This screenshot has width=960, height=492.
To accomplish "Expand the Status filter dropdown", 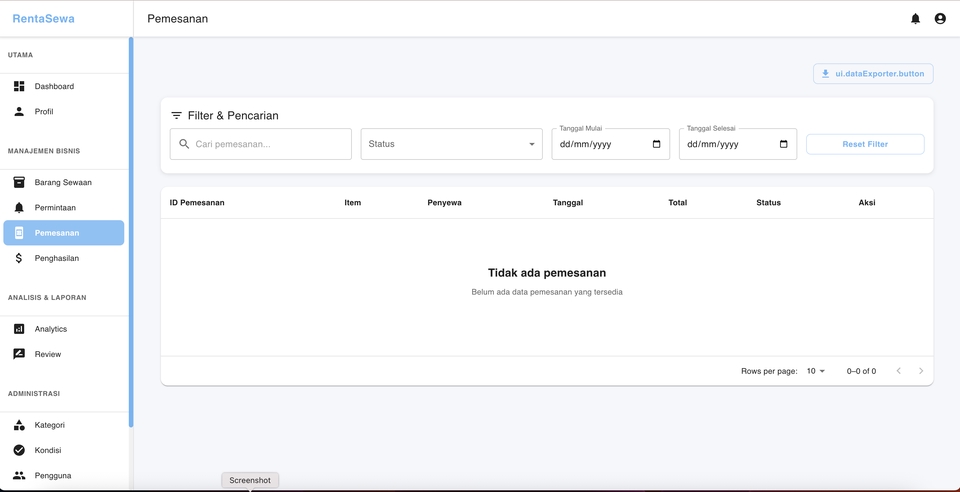I will pyautogui.click(x=451, y=144).
